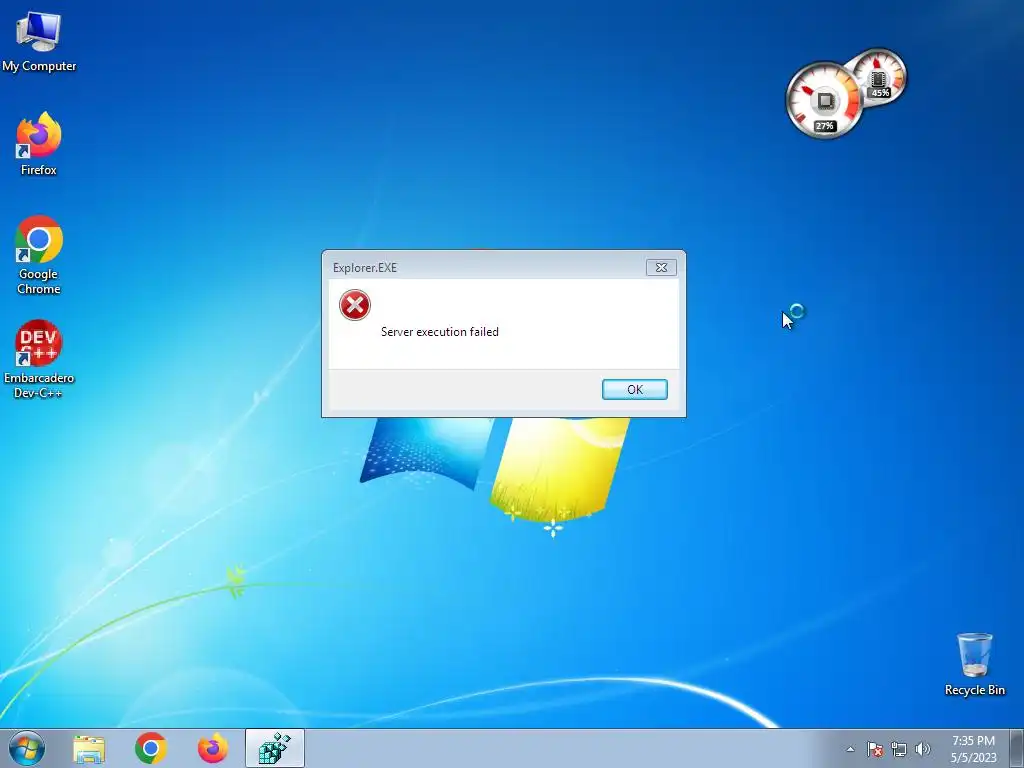The width and height of the screenshot is (1024, 768).
Task: Click the 'Server execution failed' message text
Action: click(440, 332)
